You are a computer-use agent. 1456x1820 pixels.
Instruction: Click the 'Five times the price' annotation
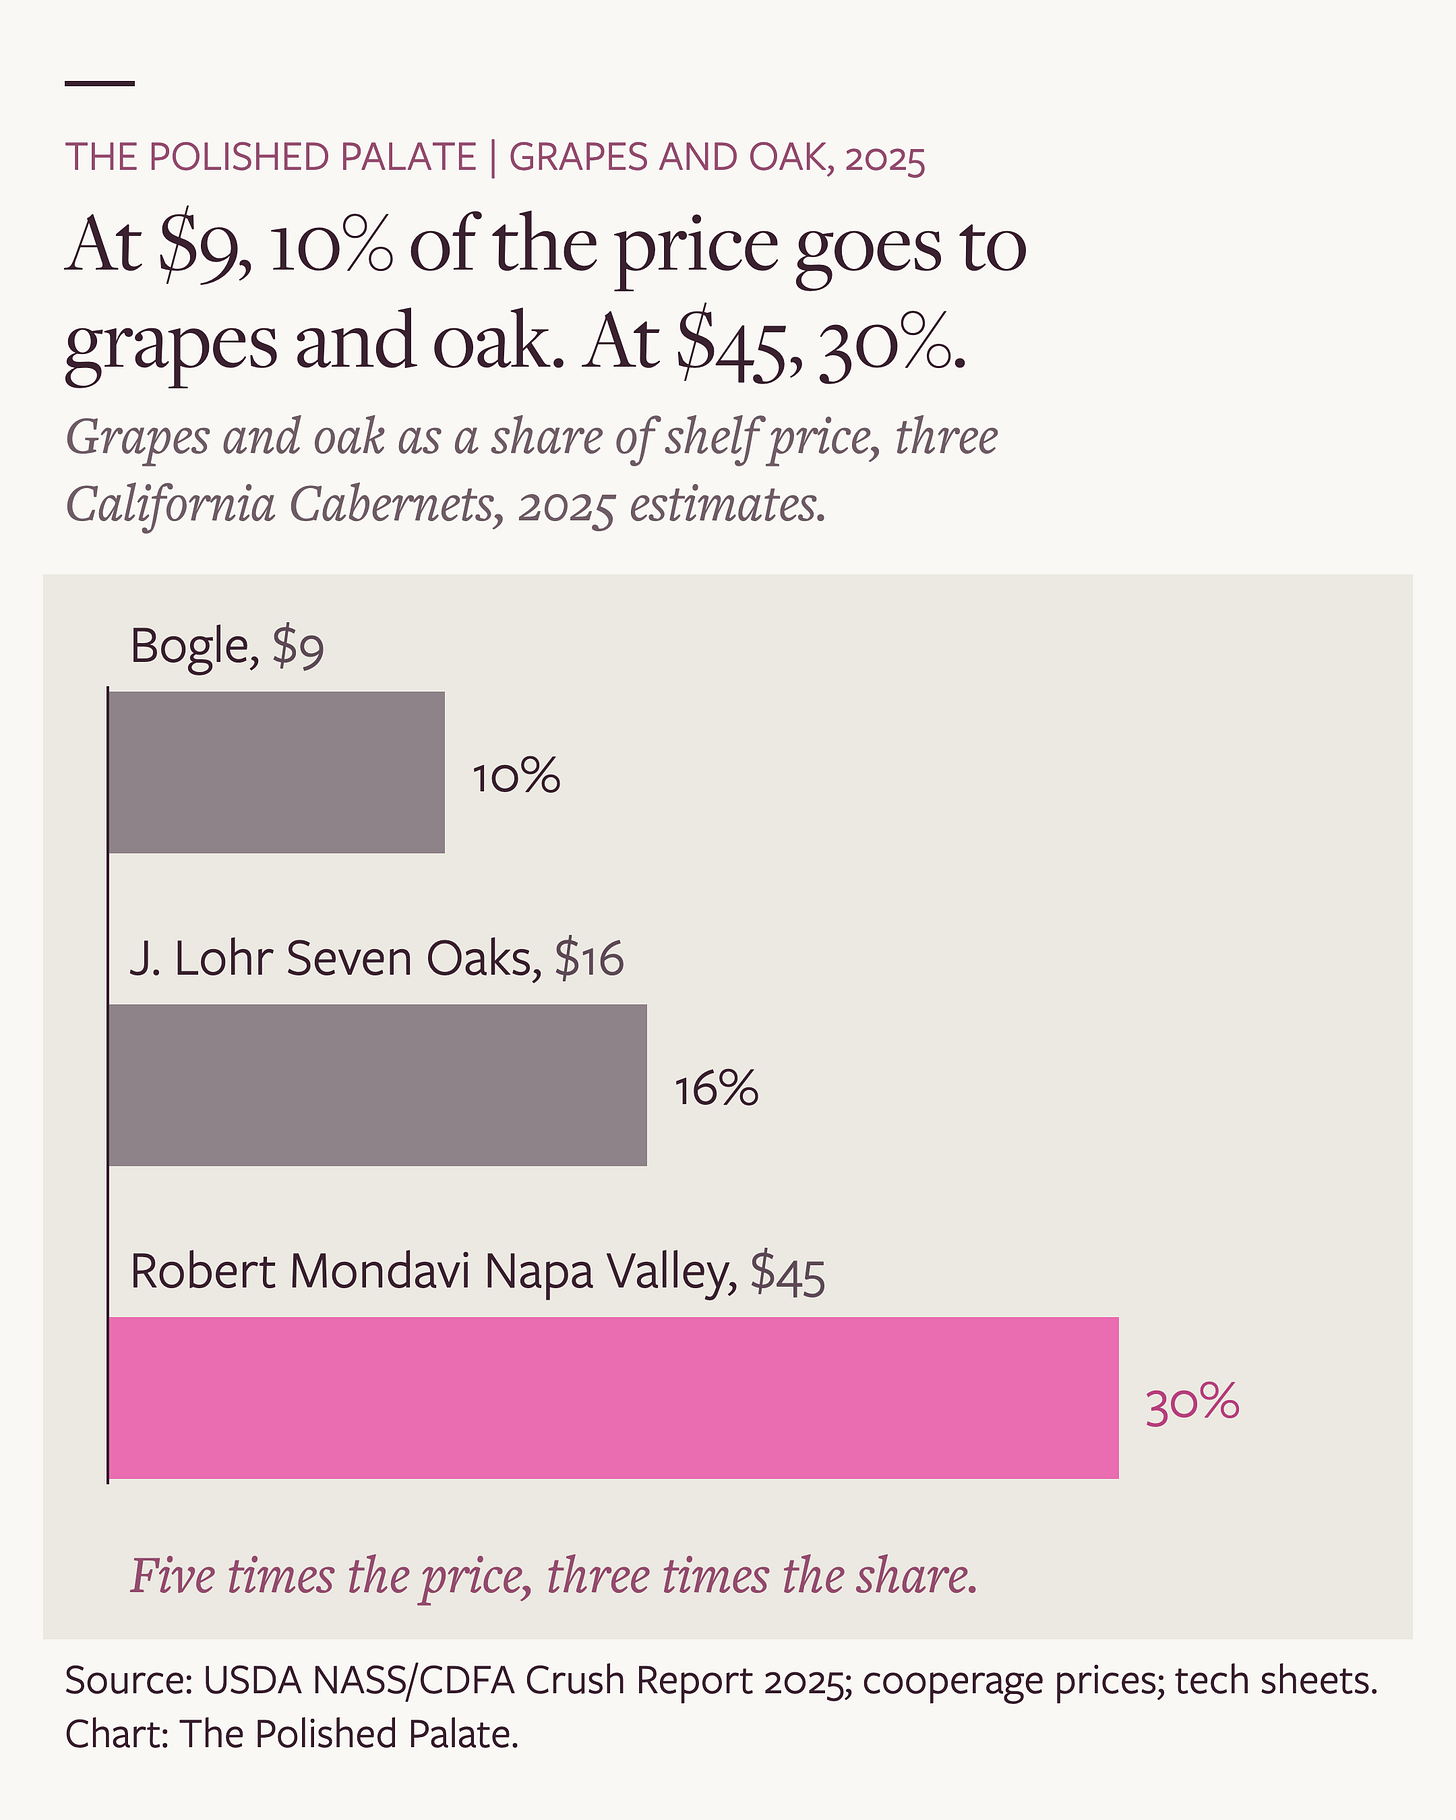tap(554, 1576)
